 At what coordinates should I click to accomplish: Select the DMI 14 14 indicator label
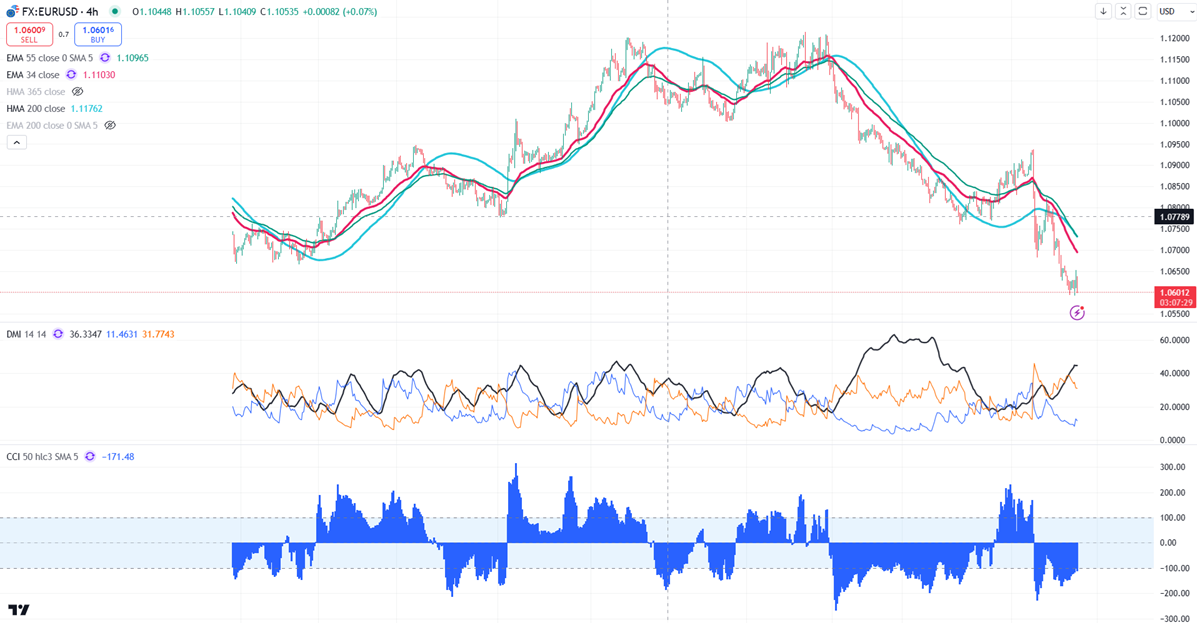click(27, 334)
